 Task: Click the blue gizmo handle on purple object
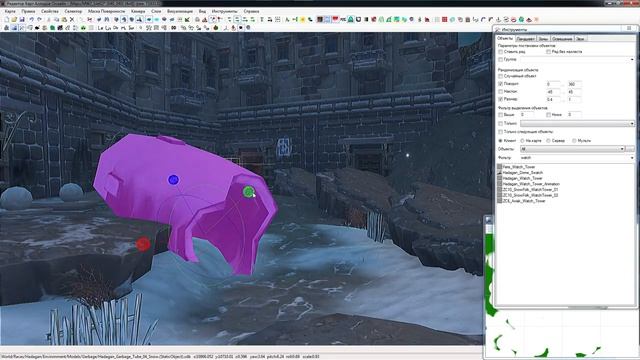[173, 180]
